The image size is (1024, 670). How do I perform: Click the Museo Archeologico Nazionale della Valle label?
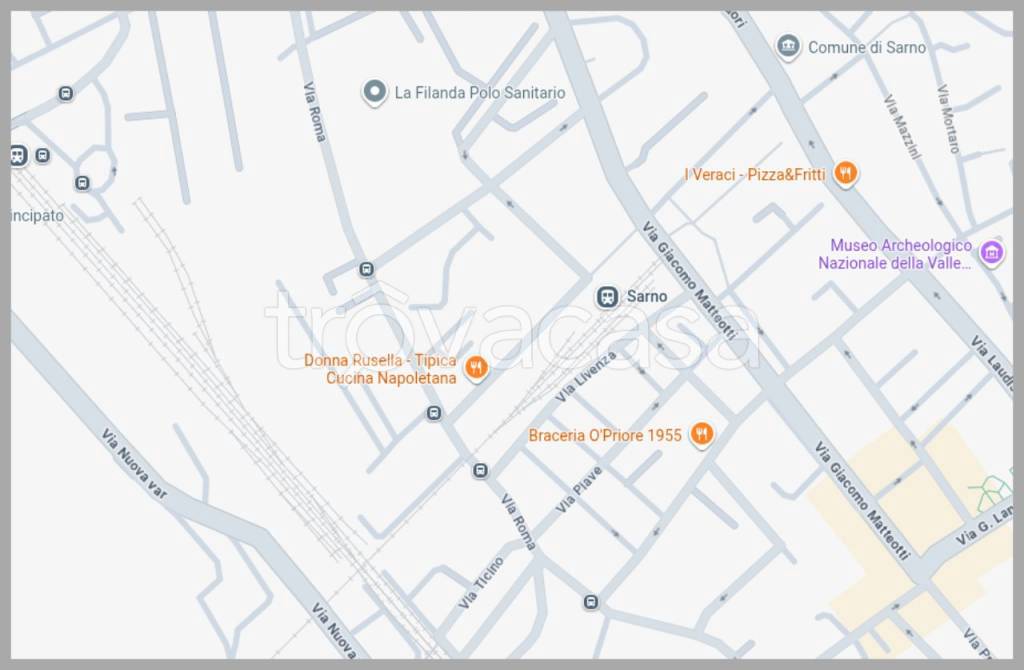click(x=895, y=254)
